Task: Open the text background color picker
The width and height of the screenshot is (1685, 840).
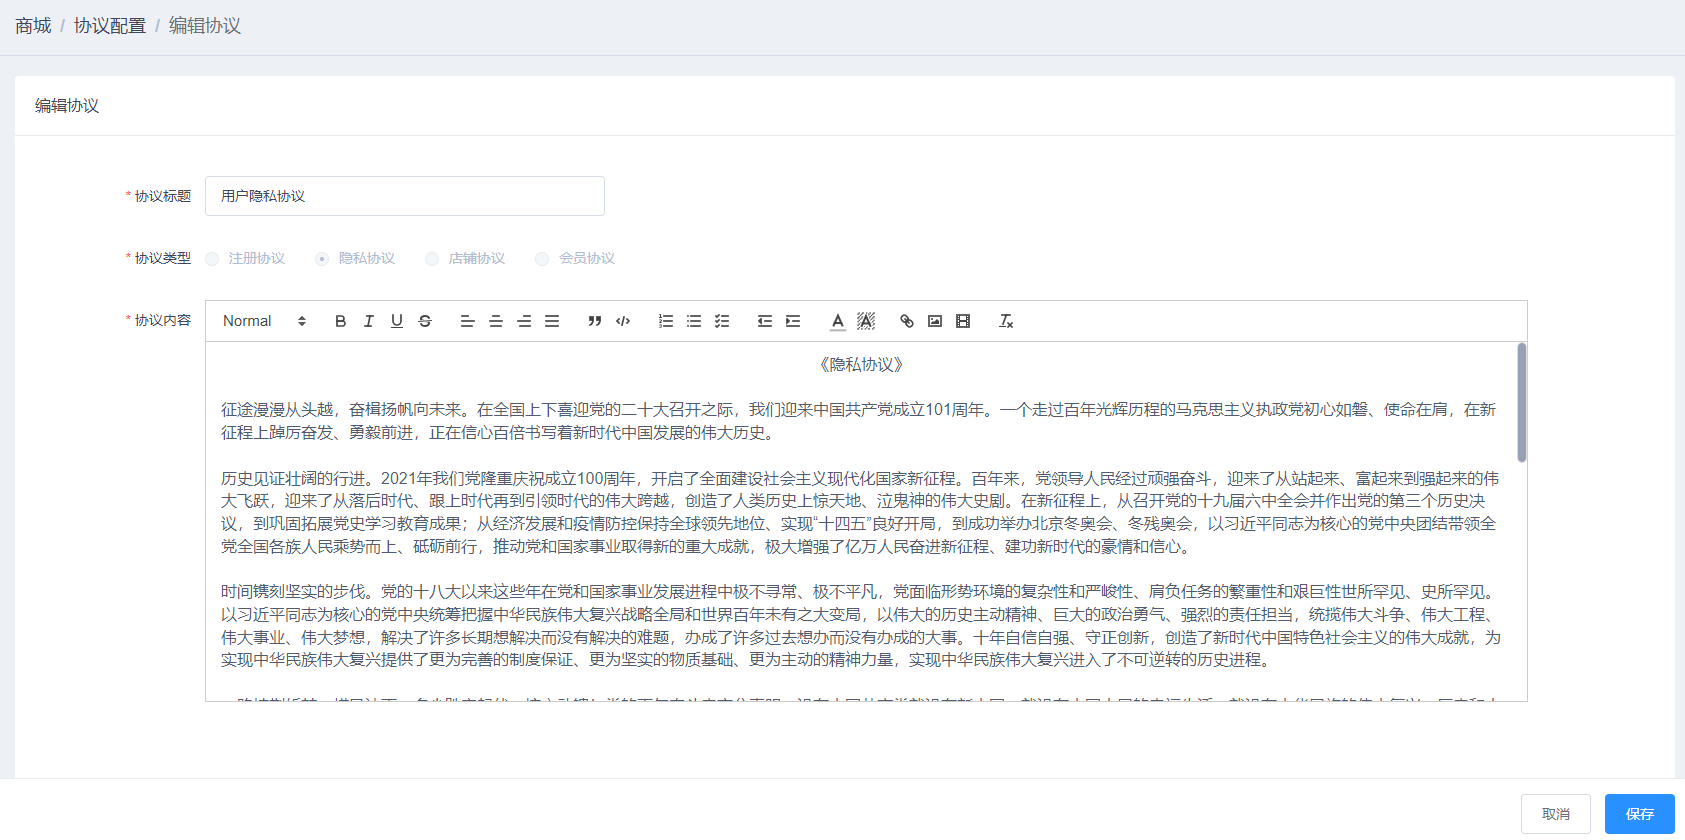Action: (866, 321)
